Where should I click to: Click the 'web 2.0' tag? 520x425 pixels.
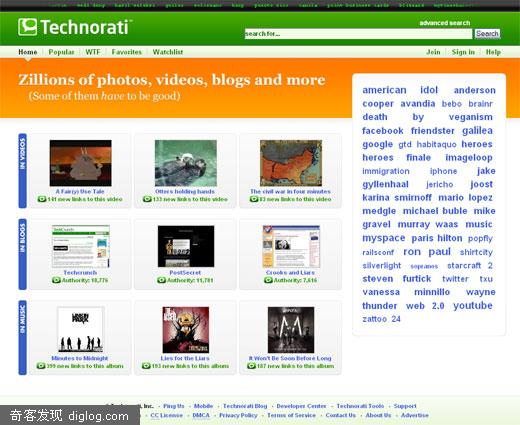(425, 306)
